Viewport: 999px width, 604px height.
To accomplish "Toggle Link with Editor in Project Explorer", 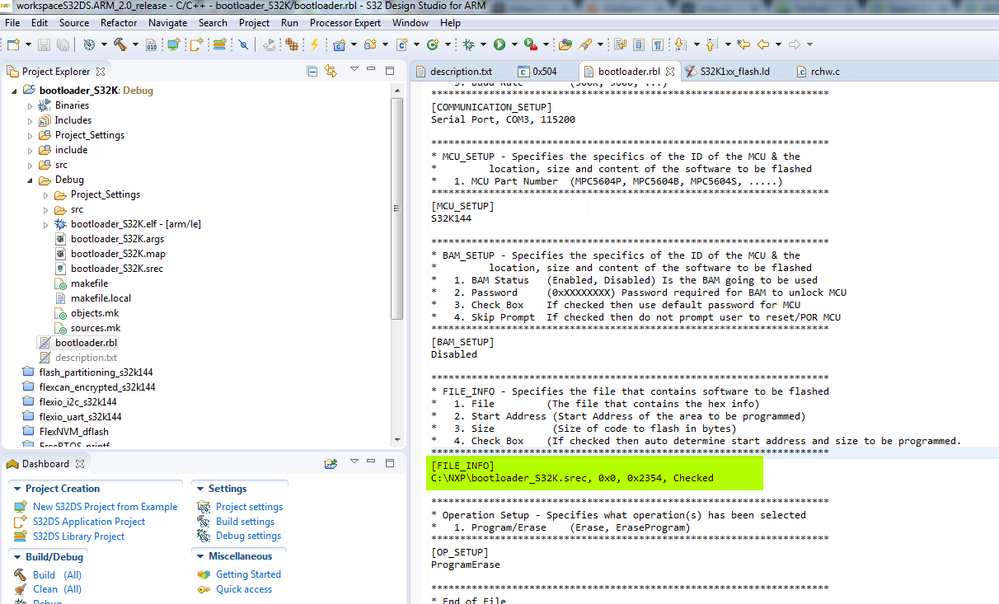I will click(331, 71).
